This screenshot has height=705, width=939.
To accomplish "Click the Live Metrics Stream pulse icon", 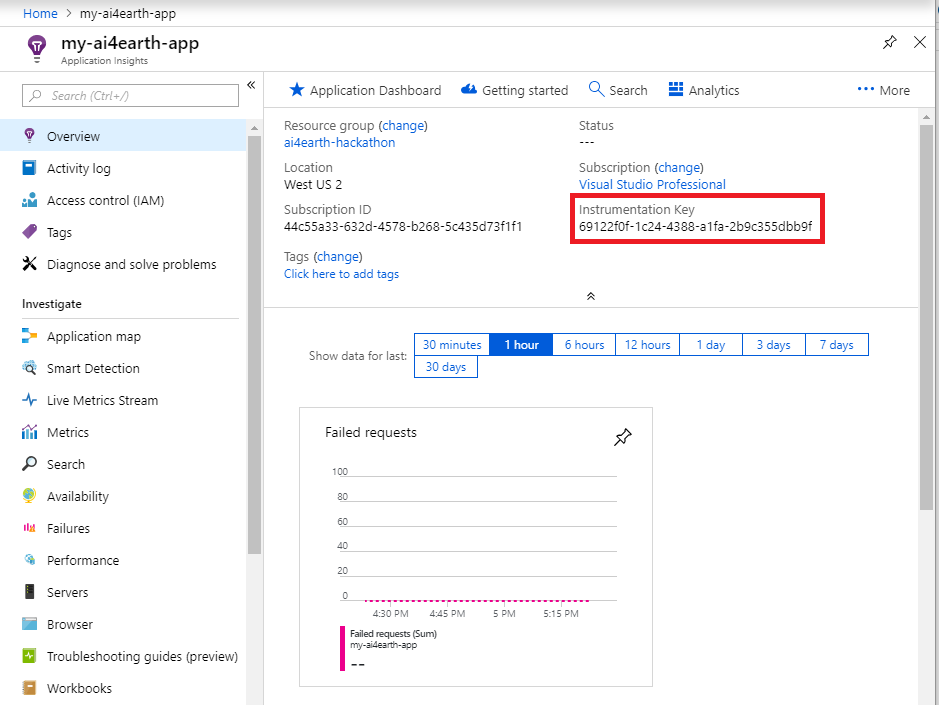I will coord(29,400).
